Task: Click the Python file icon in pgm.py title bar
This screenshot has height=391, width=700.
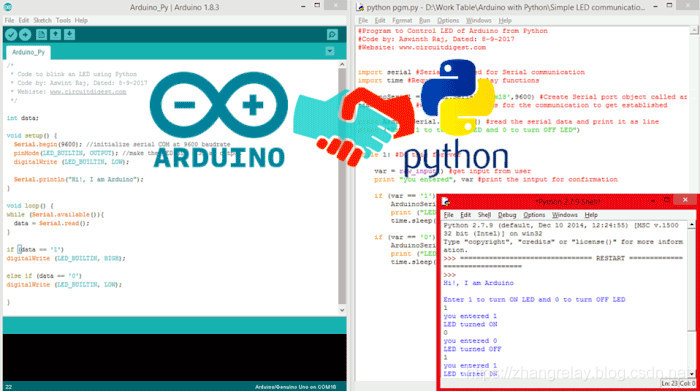Action: (360, 7)
